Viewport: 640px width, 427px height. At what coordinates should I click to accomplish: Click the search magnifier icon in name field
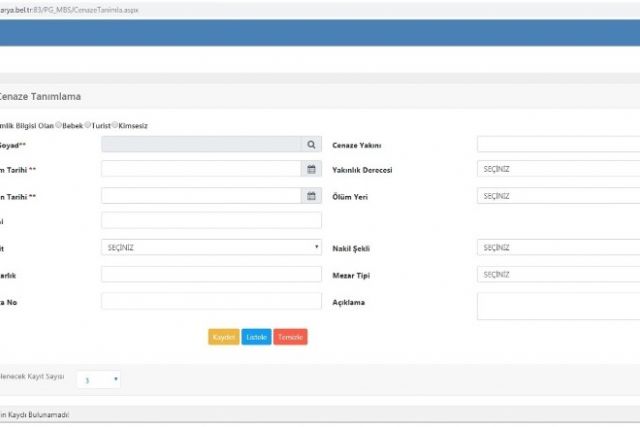pyautogui.click(x=311, y=144)
